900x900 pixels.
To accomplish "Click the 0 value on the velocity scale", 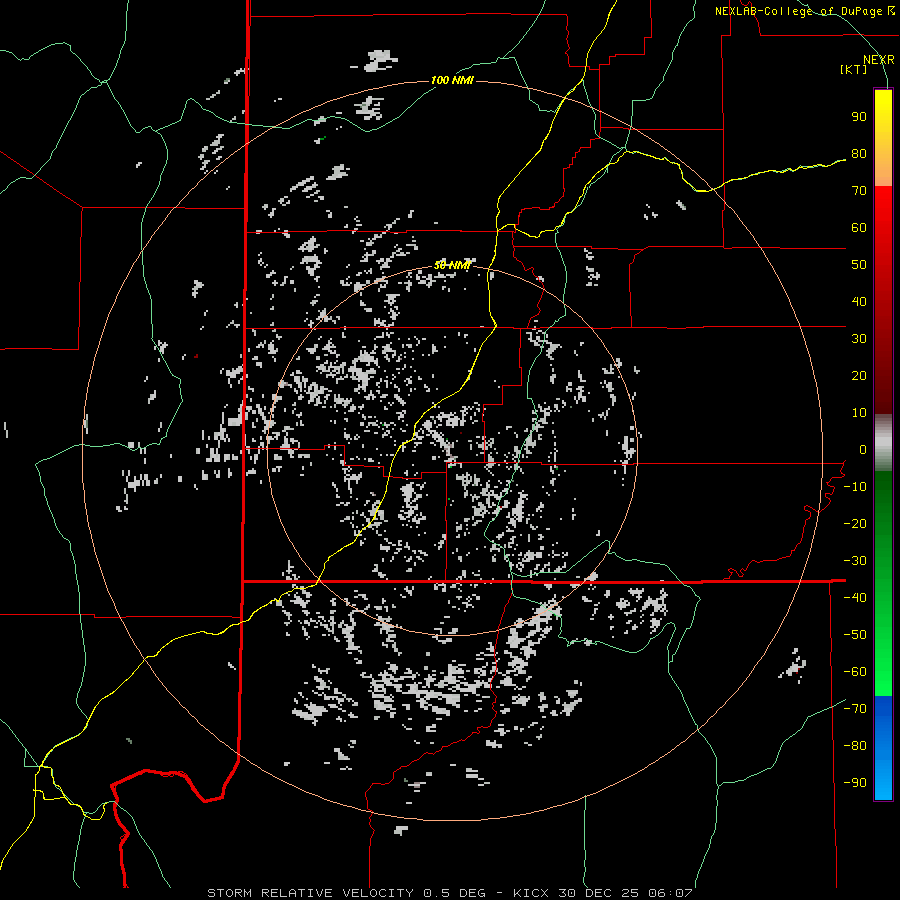I will pos(863,450).
